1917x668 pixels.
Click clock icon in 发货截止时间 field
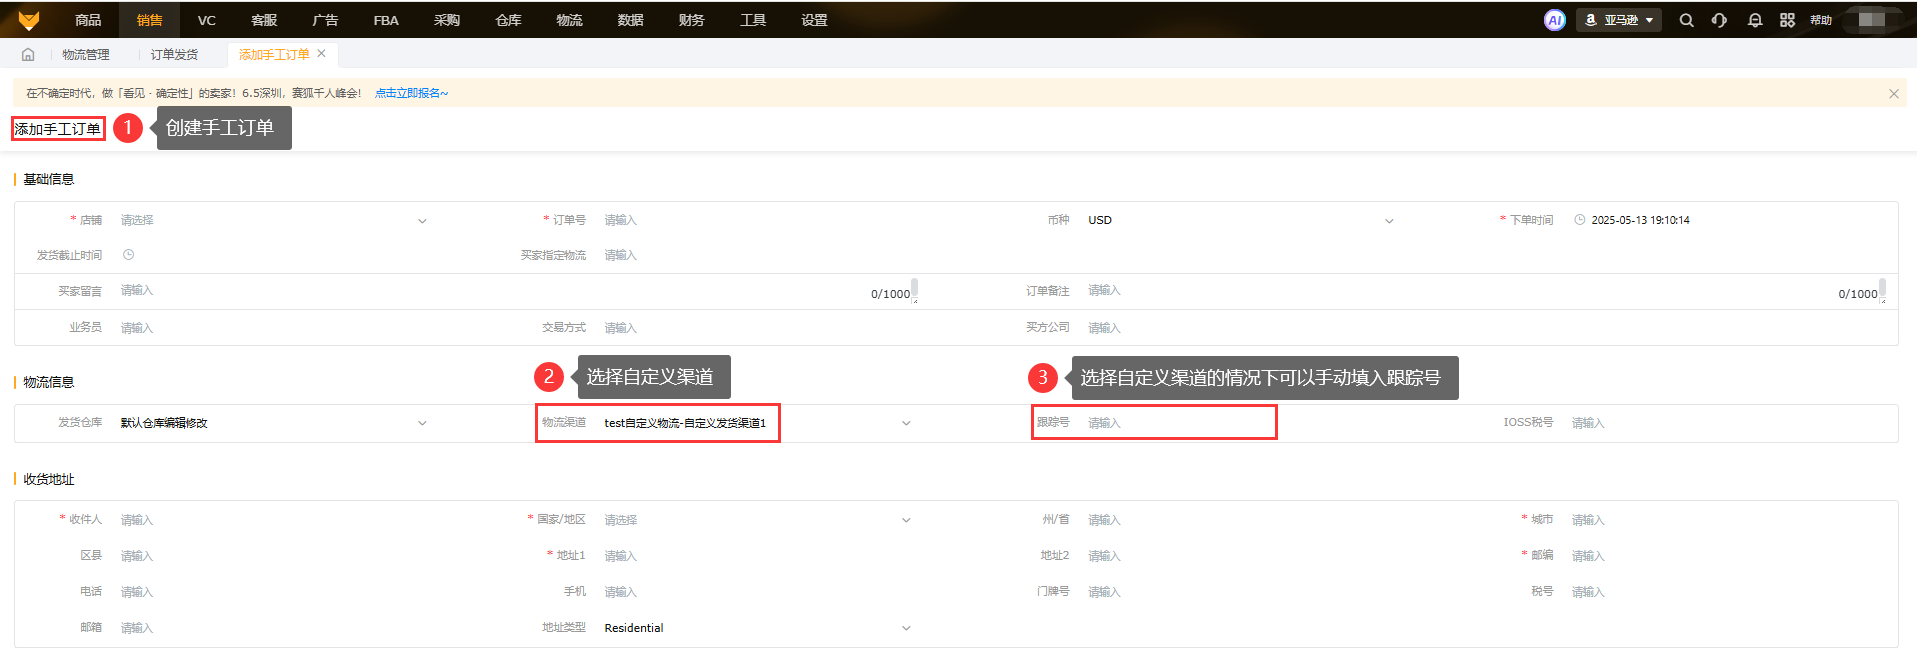(x=128, y=255)
